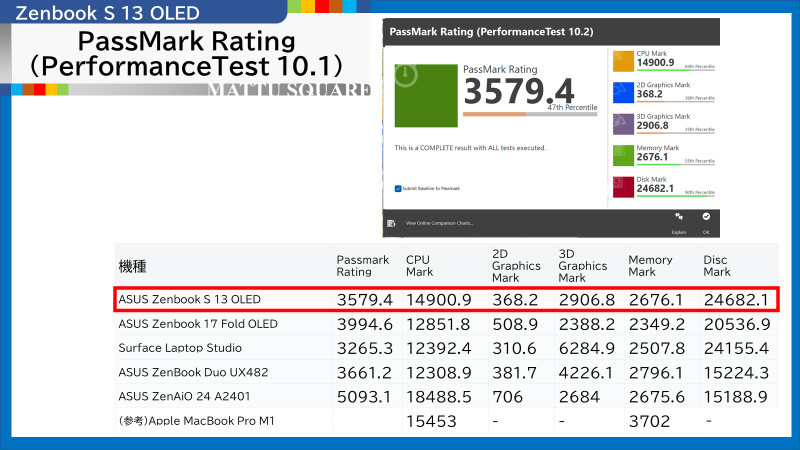Toggle the Submit Baseline to Passmark checkbox
This screenshot has height=450, width=800.
point(398,188)
